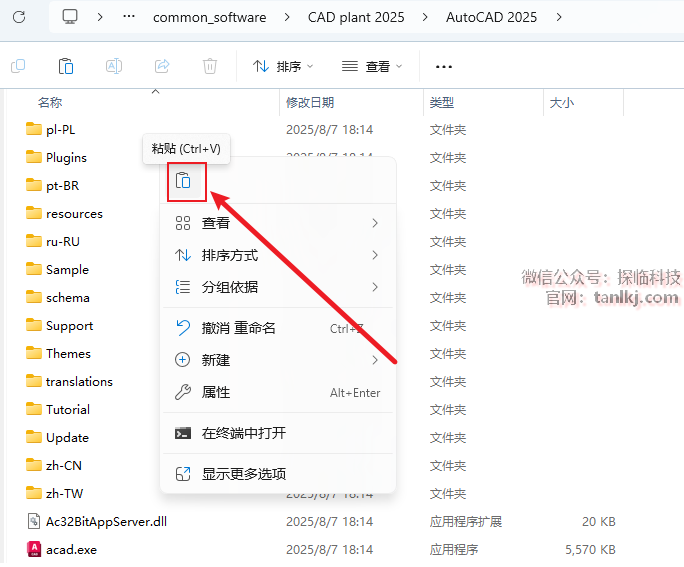Expand chevron after CAD plant 2025 breadcrumb
Screen dimensions: 684x567
pyautogui.click(x=425, y=17)
